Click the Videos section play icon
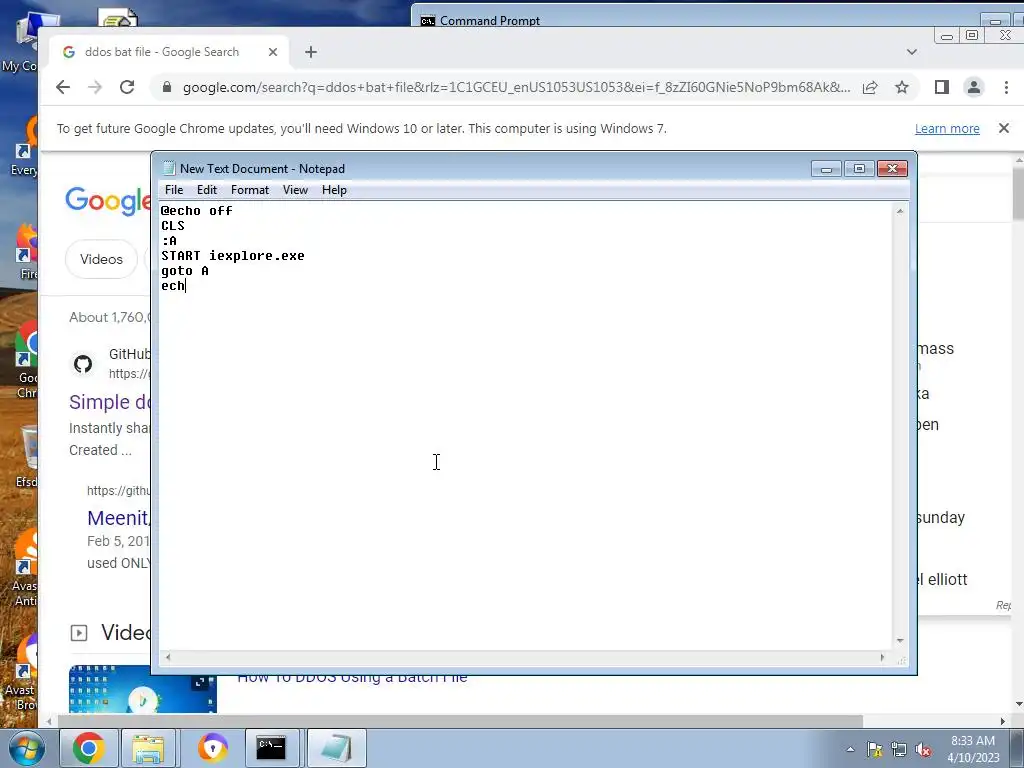 [78, 633]
